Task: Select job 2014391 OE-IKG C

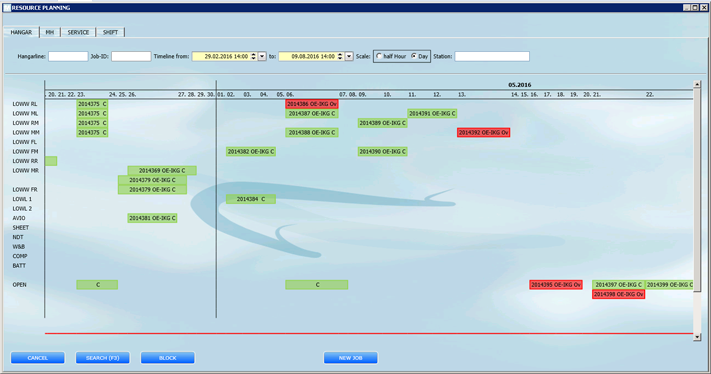Action: (x=432, y=113)
